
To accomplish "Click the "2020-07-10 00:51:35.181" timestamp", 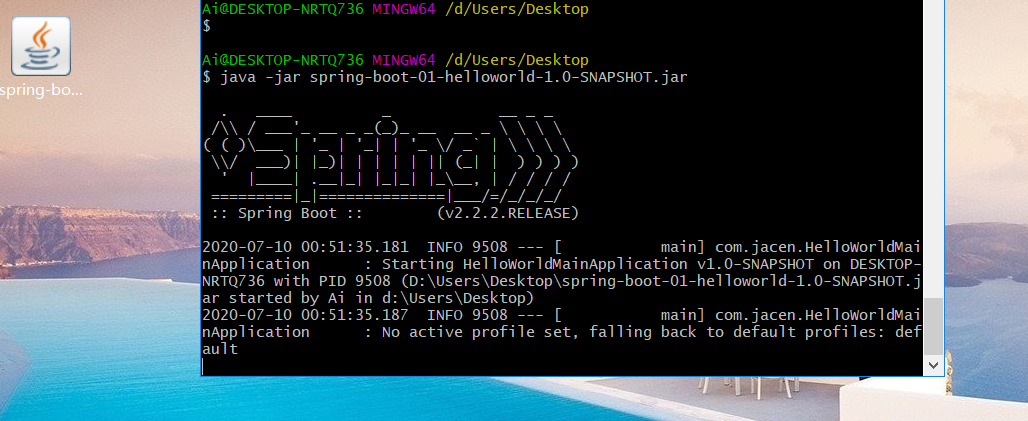I will tap(305, 247).
